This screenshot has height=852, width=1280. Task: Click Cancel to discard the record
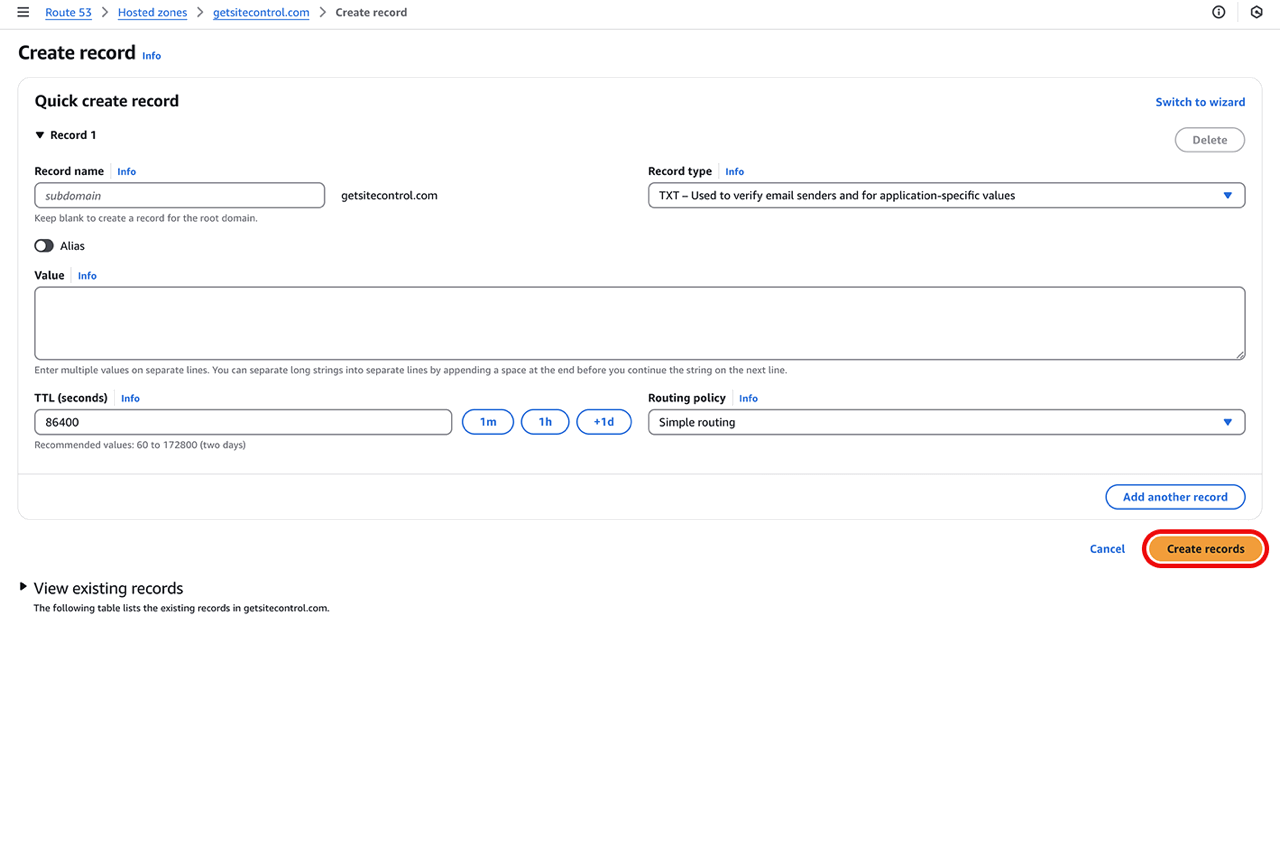[x=1107, y=549]
